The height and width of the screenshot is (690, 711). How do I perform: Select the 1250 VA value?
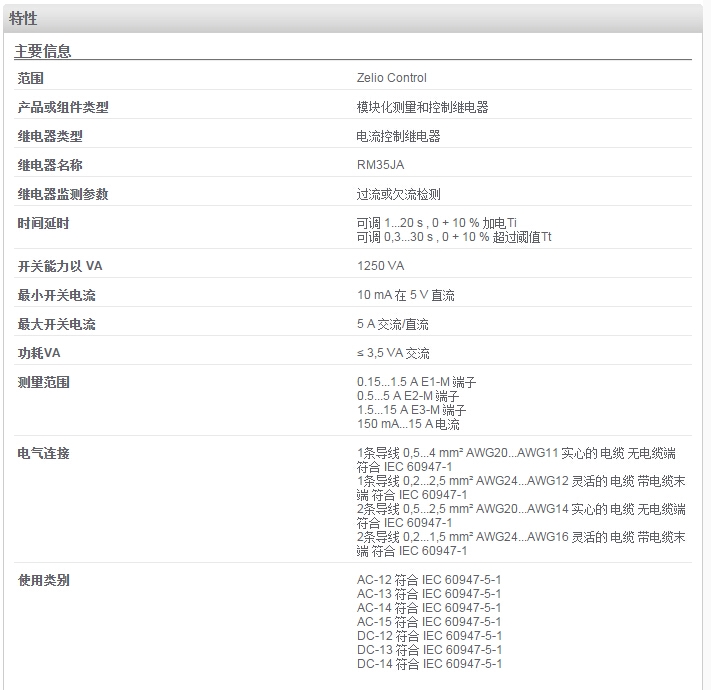click(380, 266)
